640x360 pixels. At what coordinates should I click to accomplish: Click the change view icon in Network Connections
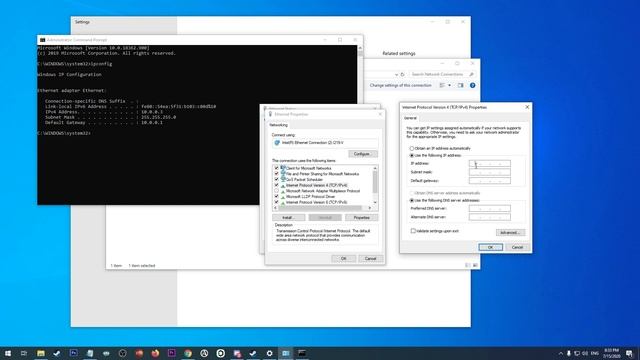[442, 85]
